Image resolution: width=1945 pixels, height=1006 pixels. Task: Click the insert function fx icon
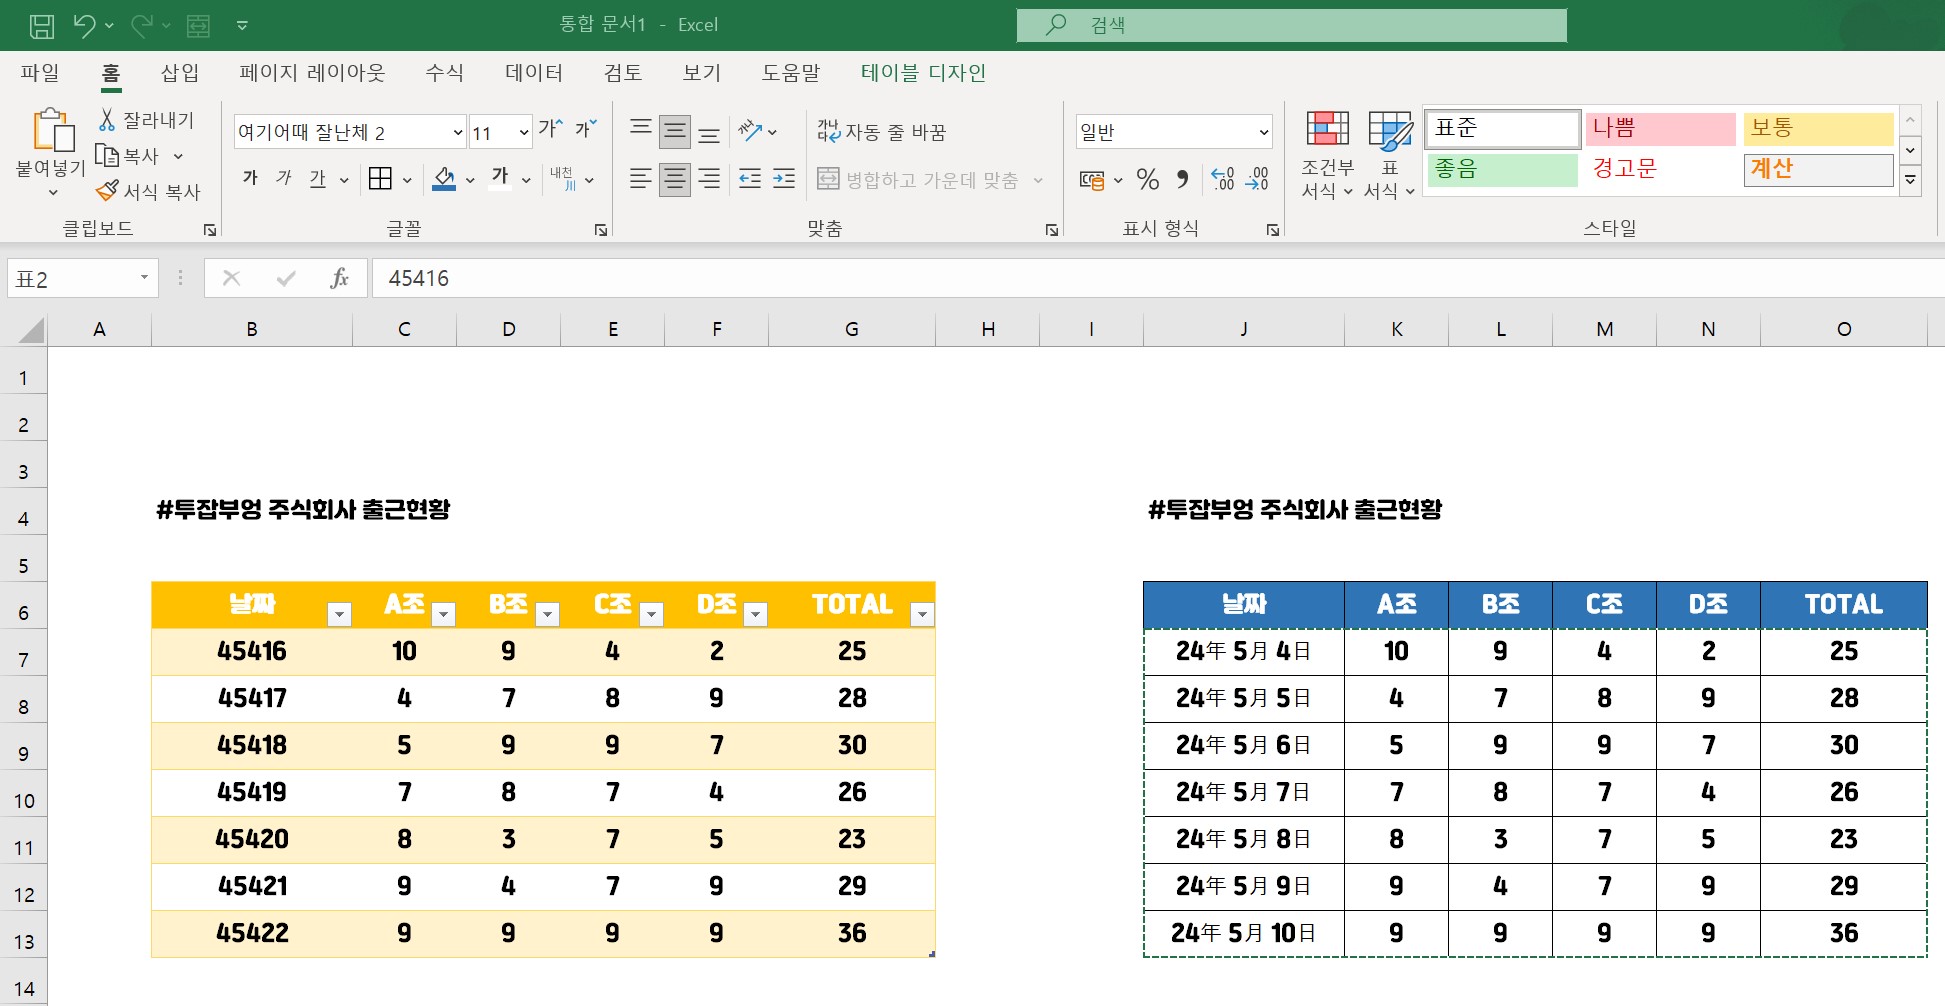tap(339, 278)
